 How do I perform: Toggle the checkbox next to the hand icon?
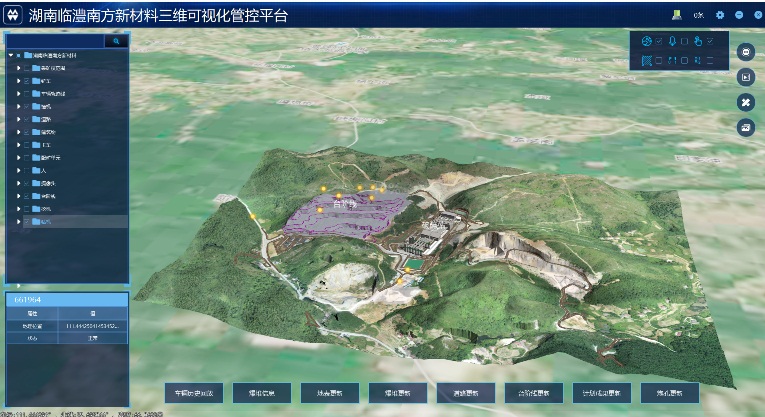click(710, 41)
